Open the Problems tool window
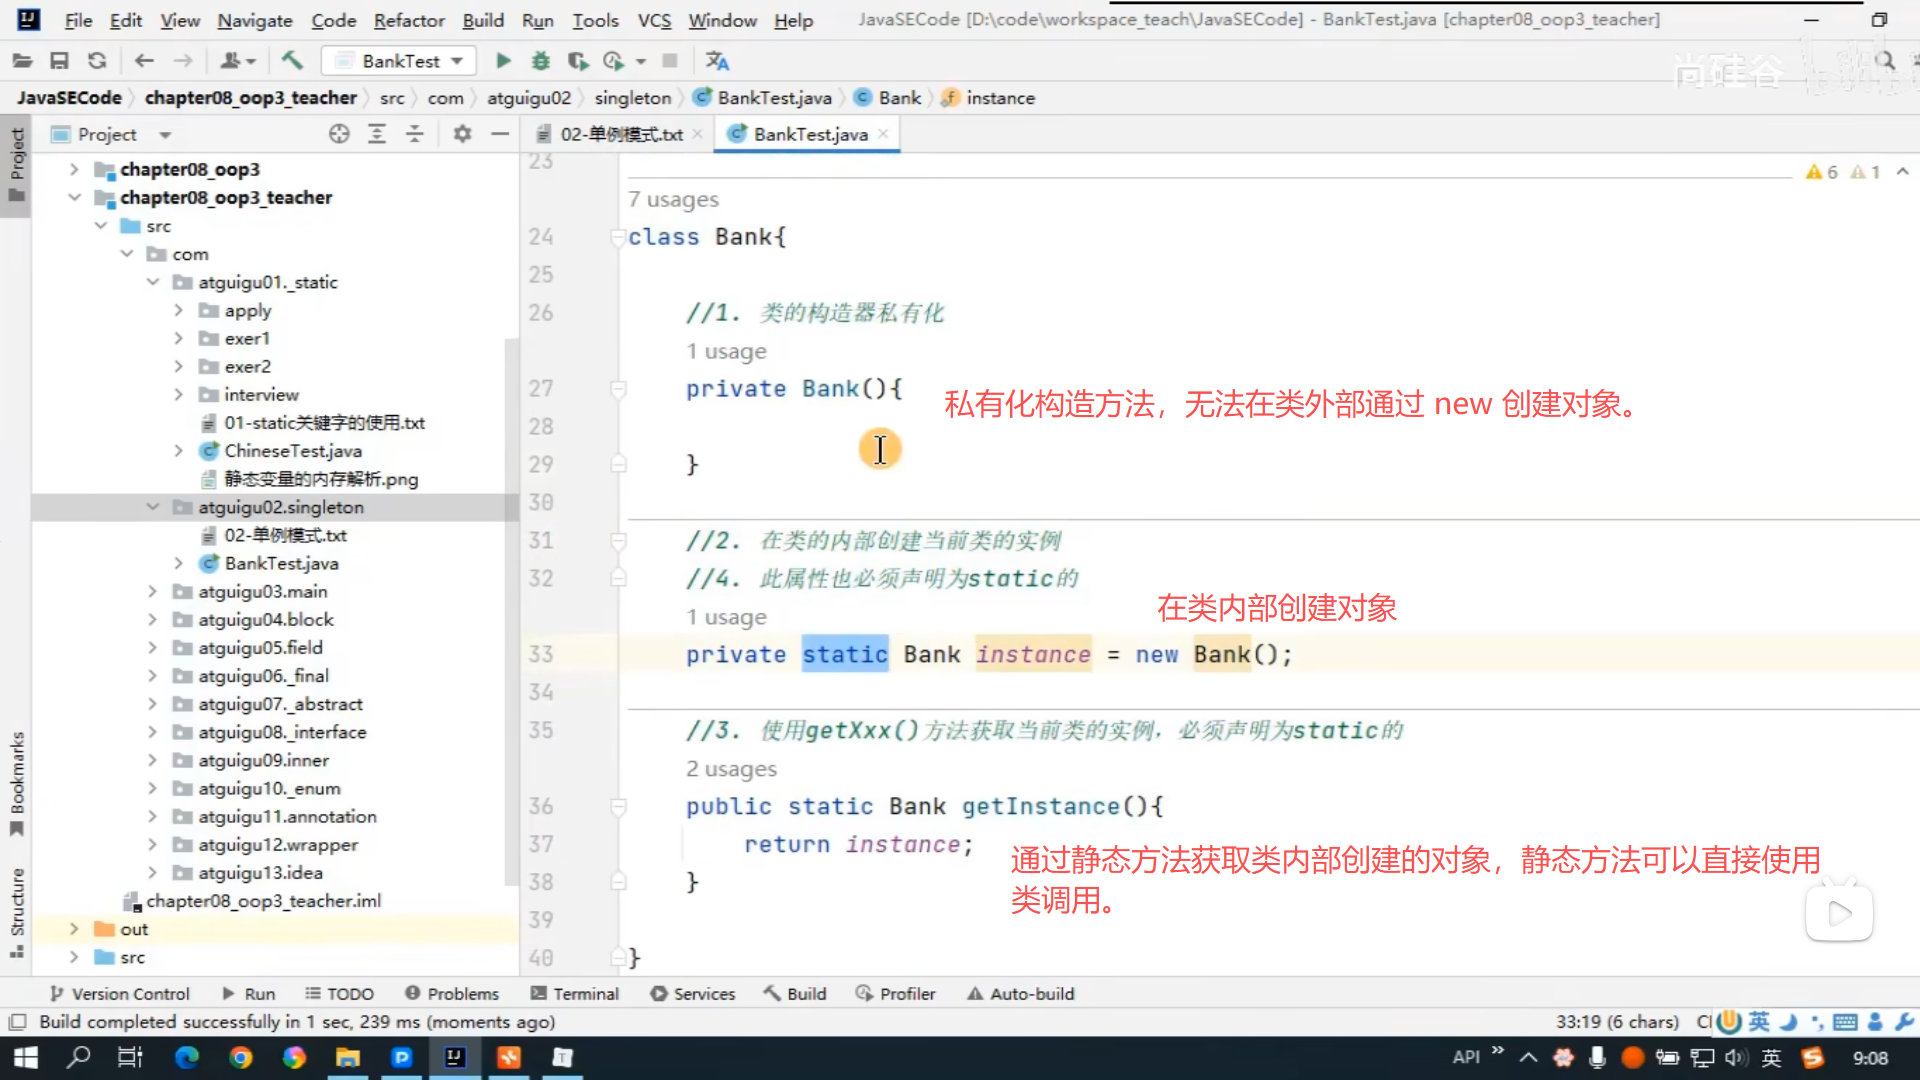The height and width of the screenshot is (1080, 1920). [x=452, y=994]
